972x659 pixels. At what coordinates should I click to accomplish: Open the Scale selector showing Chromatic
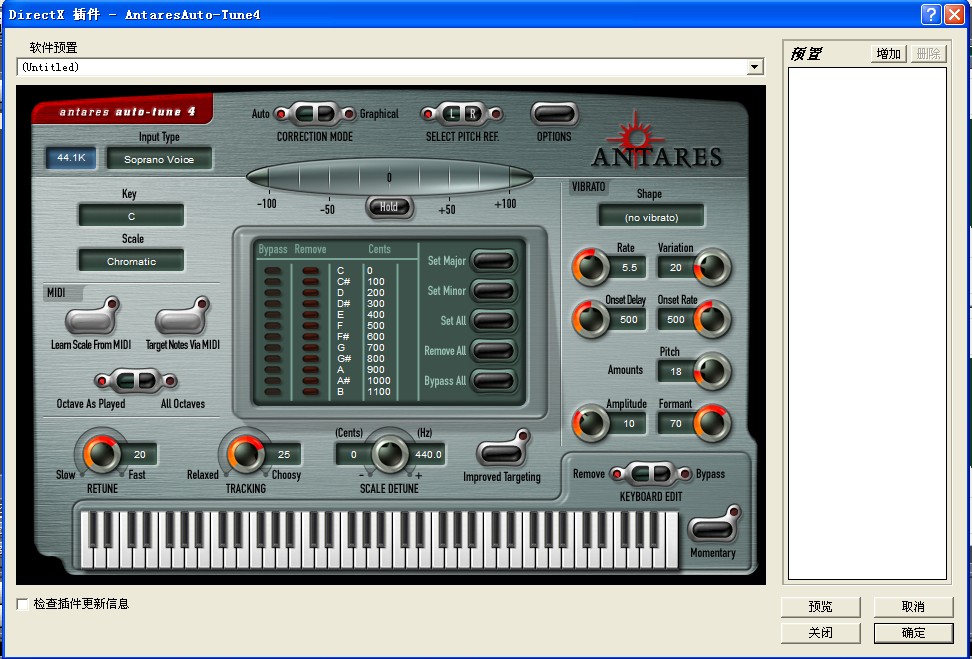[131, 262]
